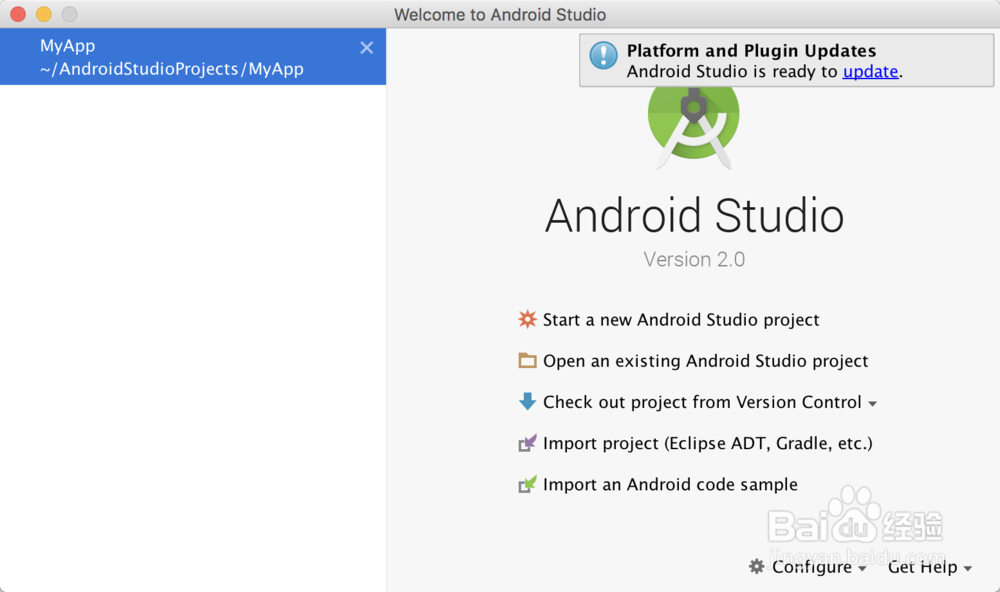Select the Import project Eclipse ADT icon
The width and height of the screenshot is (1000, 592).
(x=527, y=442)
